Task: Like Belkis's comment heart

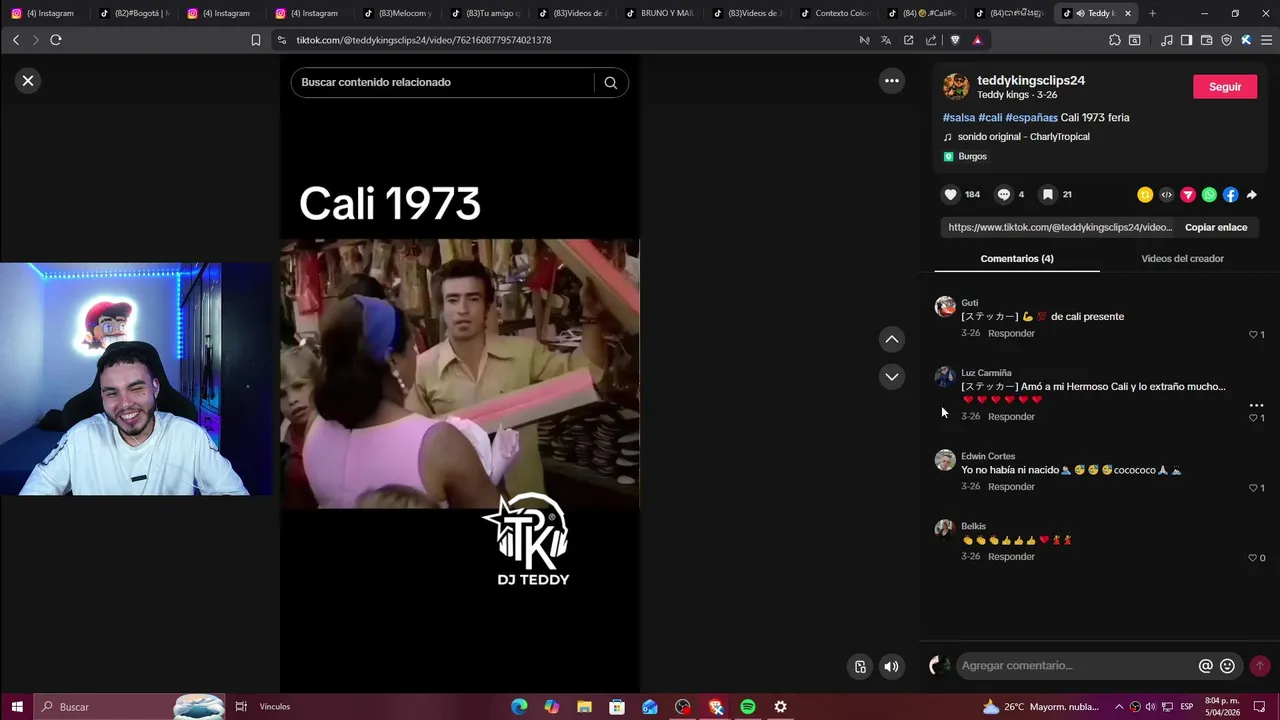Action: [x=1253, y=558]
